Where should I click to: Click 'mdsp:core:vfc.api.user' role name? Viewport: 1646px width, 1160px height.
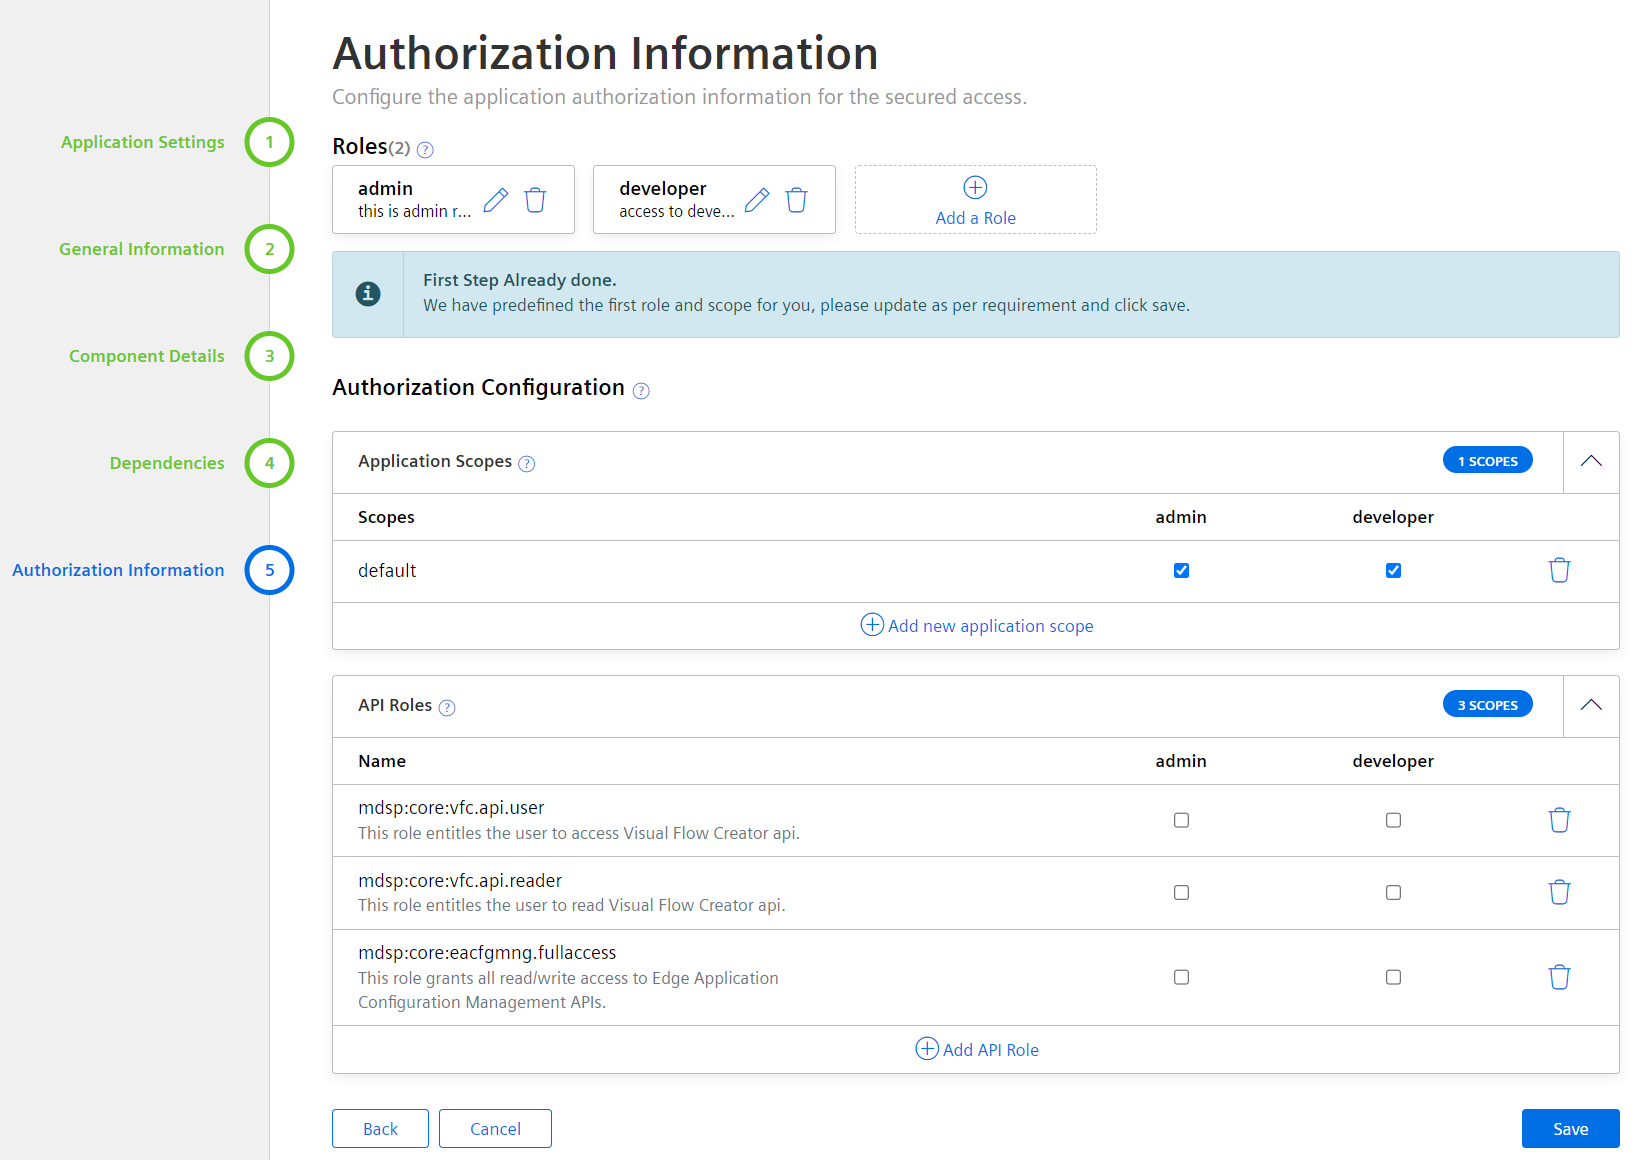[x=451, y=808]
